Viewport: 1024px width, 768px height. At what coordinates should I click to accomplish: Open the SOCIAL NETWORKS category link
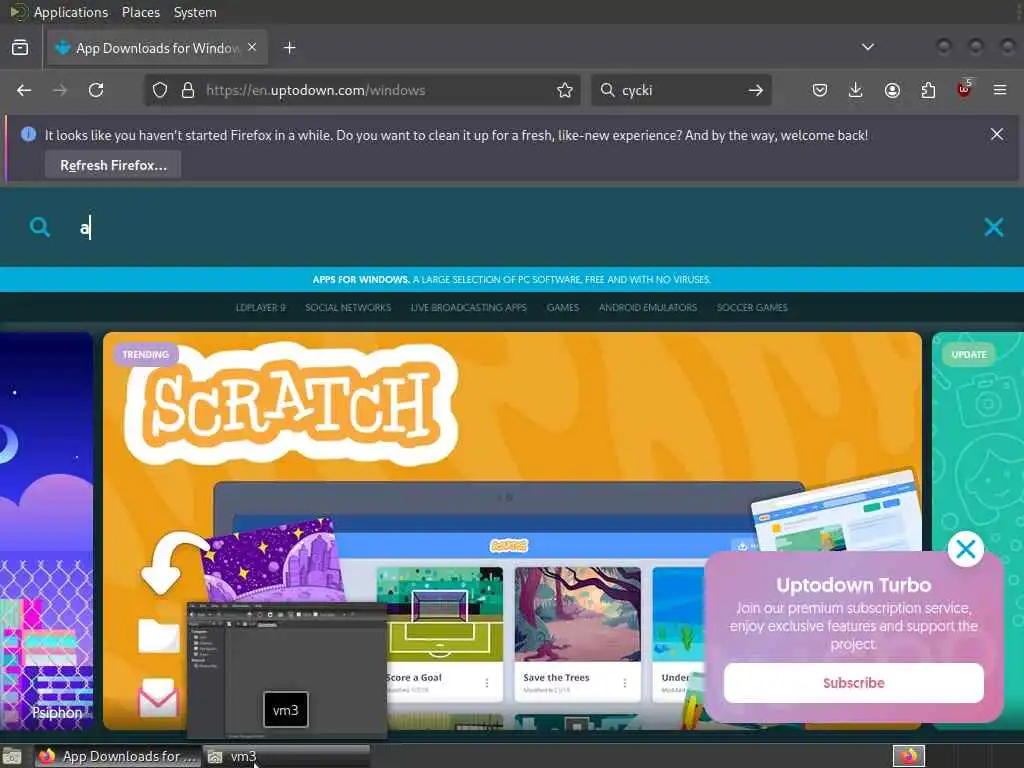pyautogui.click(x=348, y=308)
